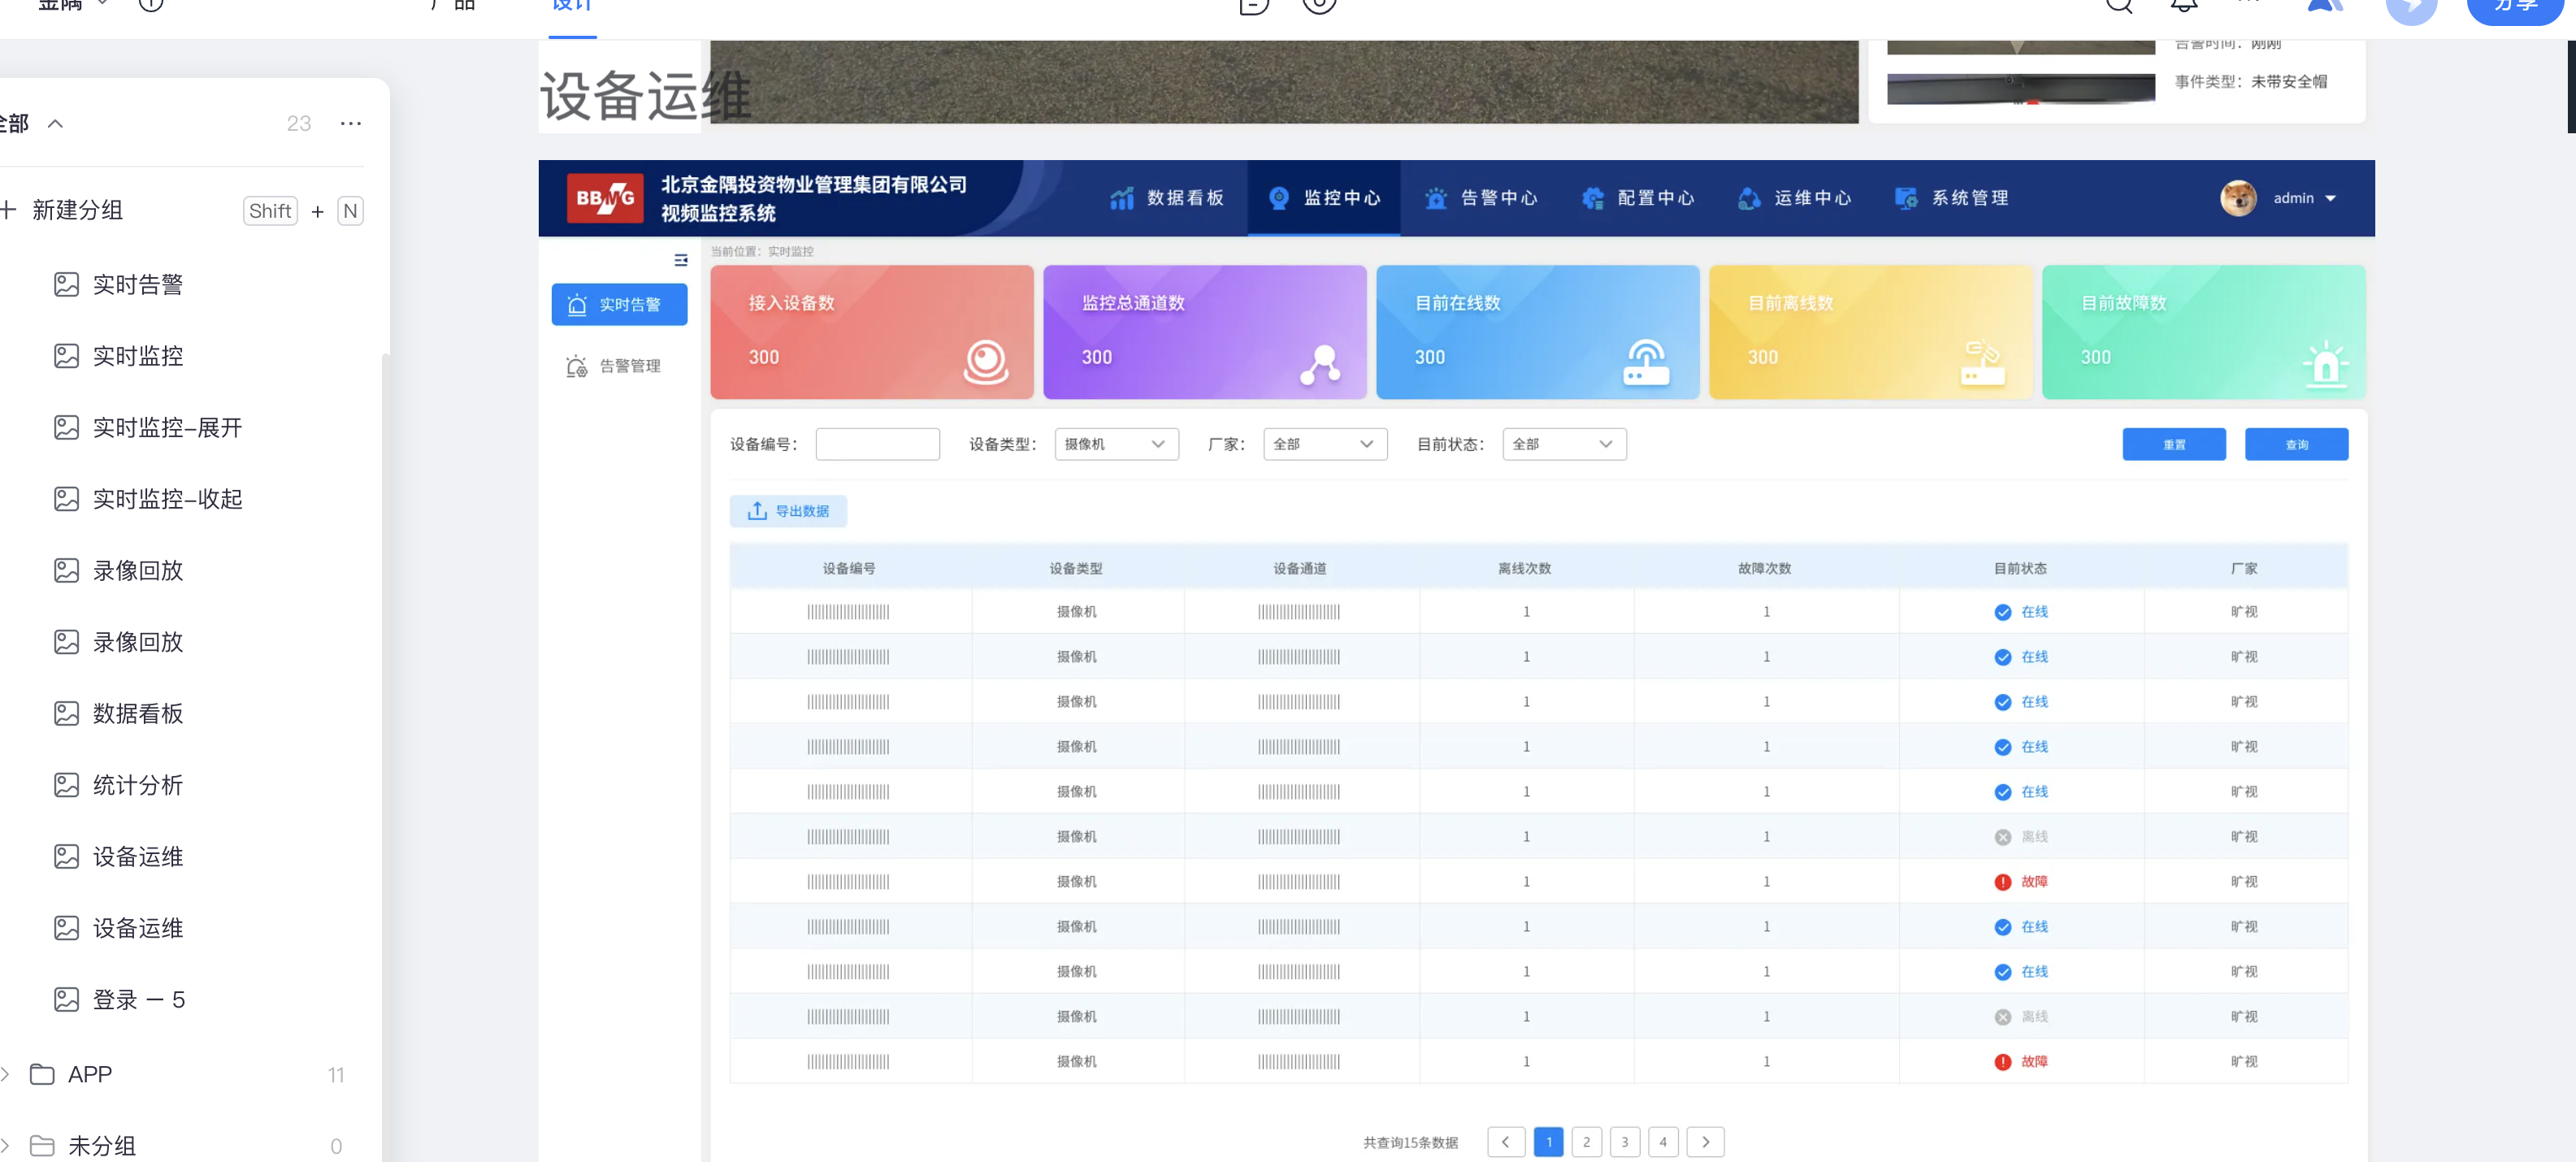Click the 设备编号 column header
Image resolution: width=2576 pixels, height=1162 pixels.
pyautogui.click(x=849, y=568)
